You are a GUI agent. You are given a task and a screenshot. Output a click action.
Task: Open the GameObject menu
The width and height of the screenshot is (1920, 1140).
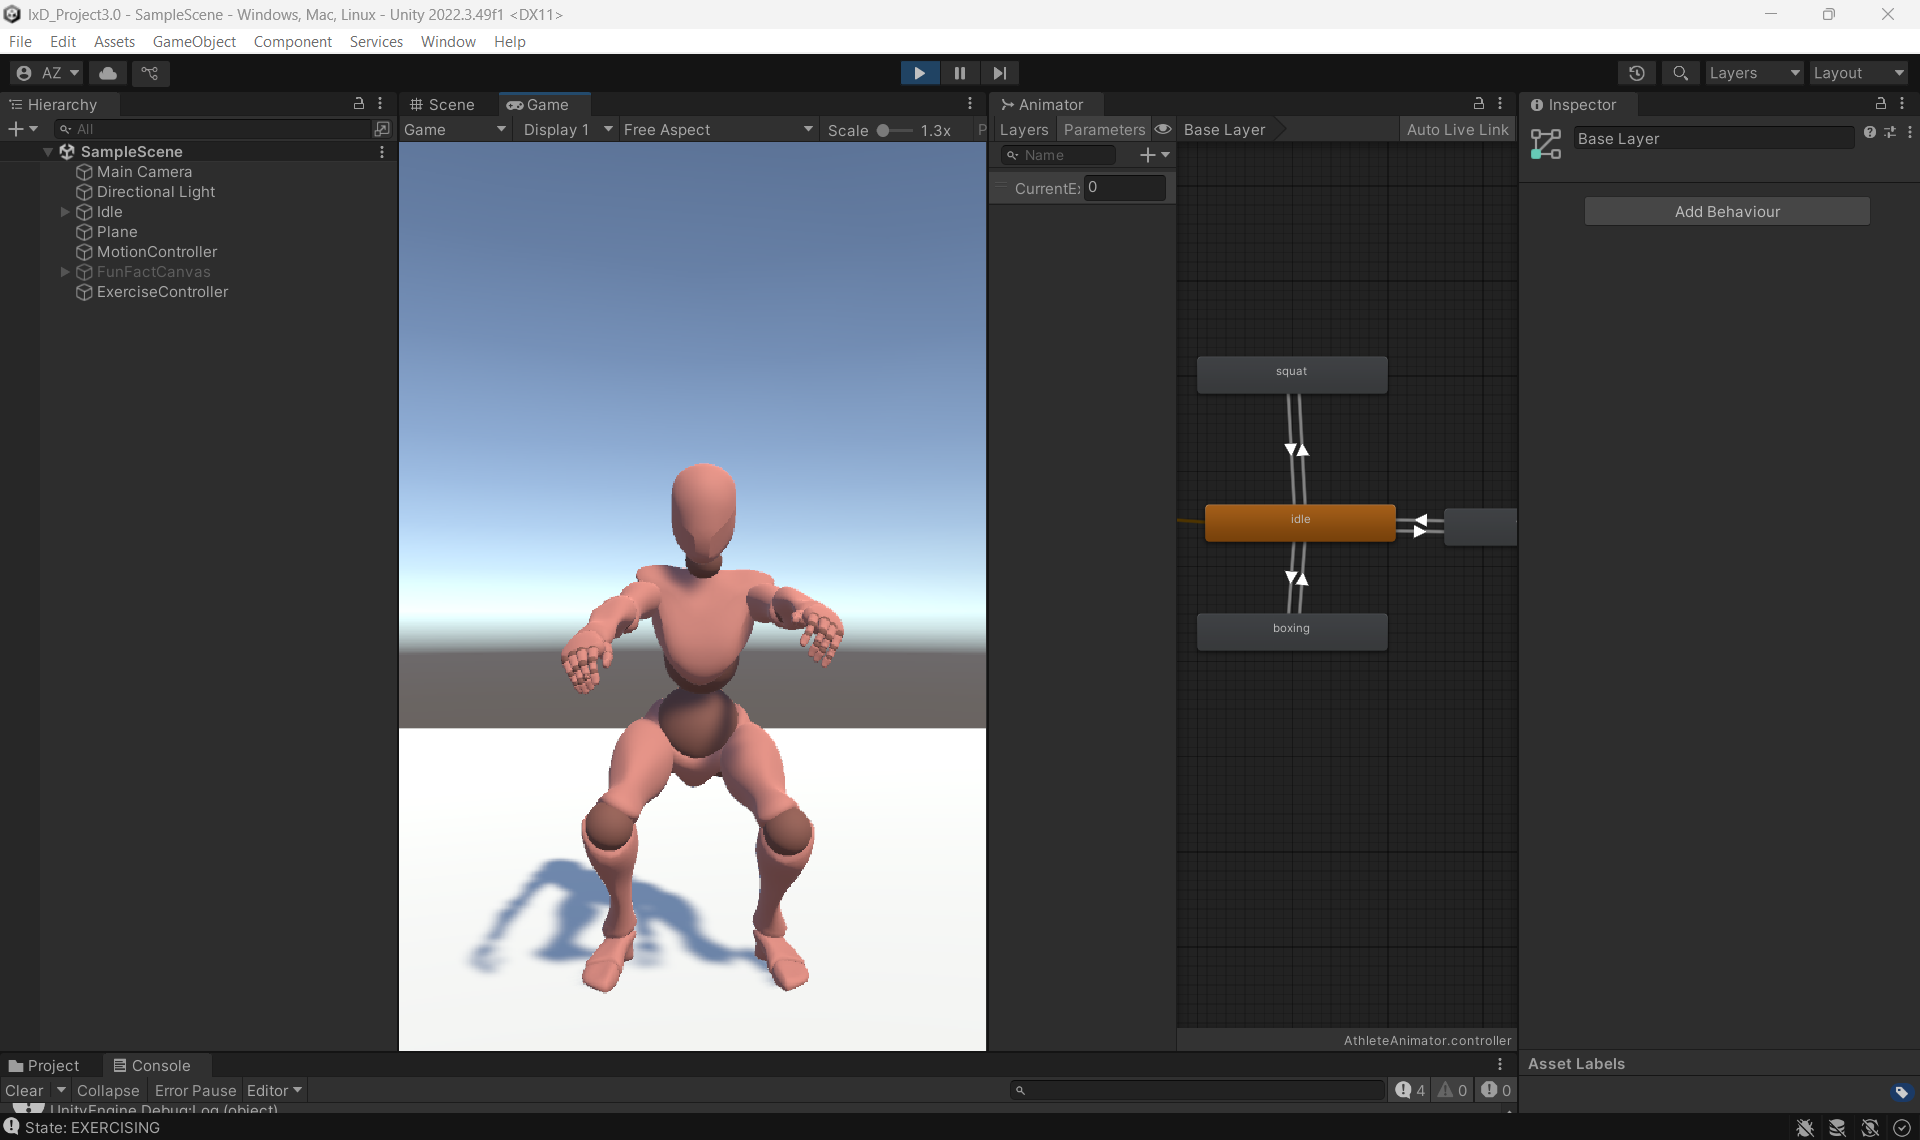pyautogui.click(x=194, y=41)
